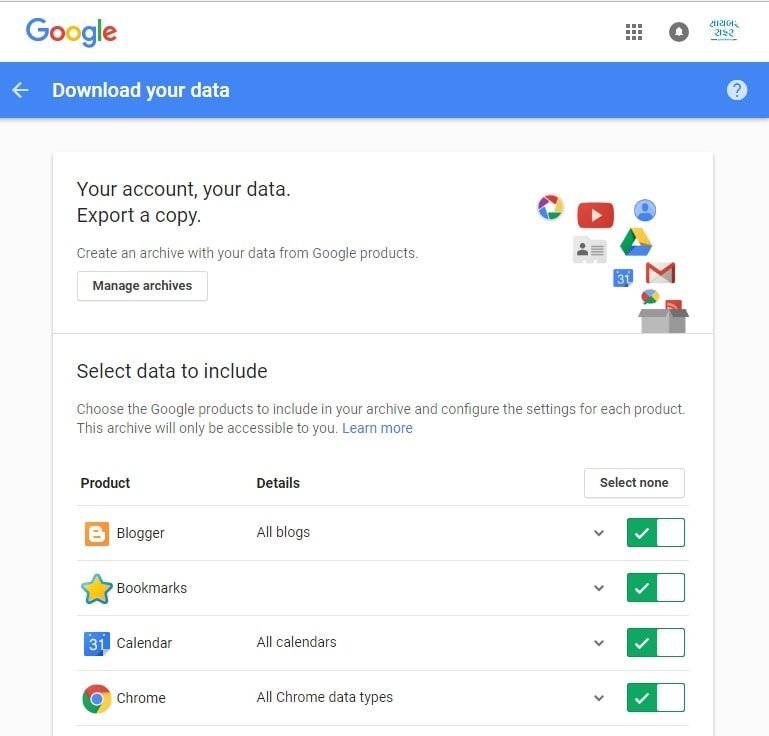
Task: Turn off the Bookmarks toggle
Action: (x=655, y=588)
